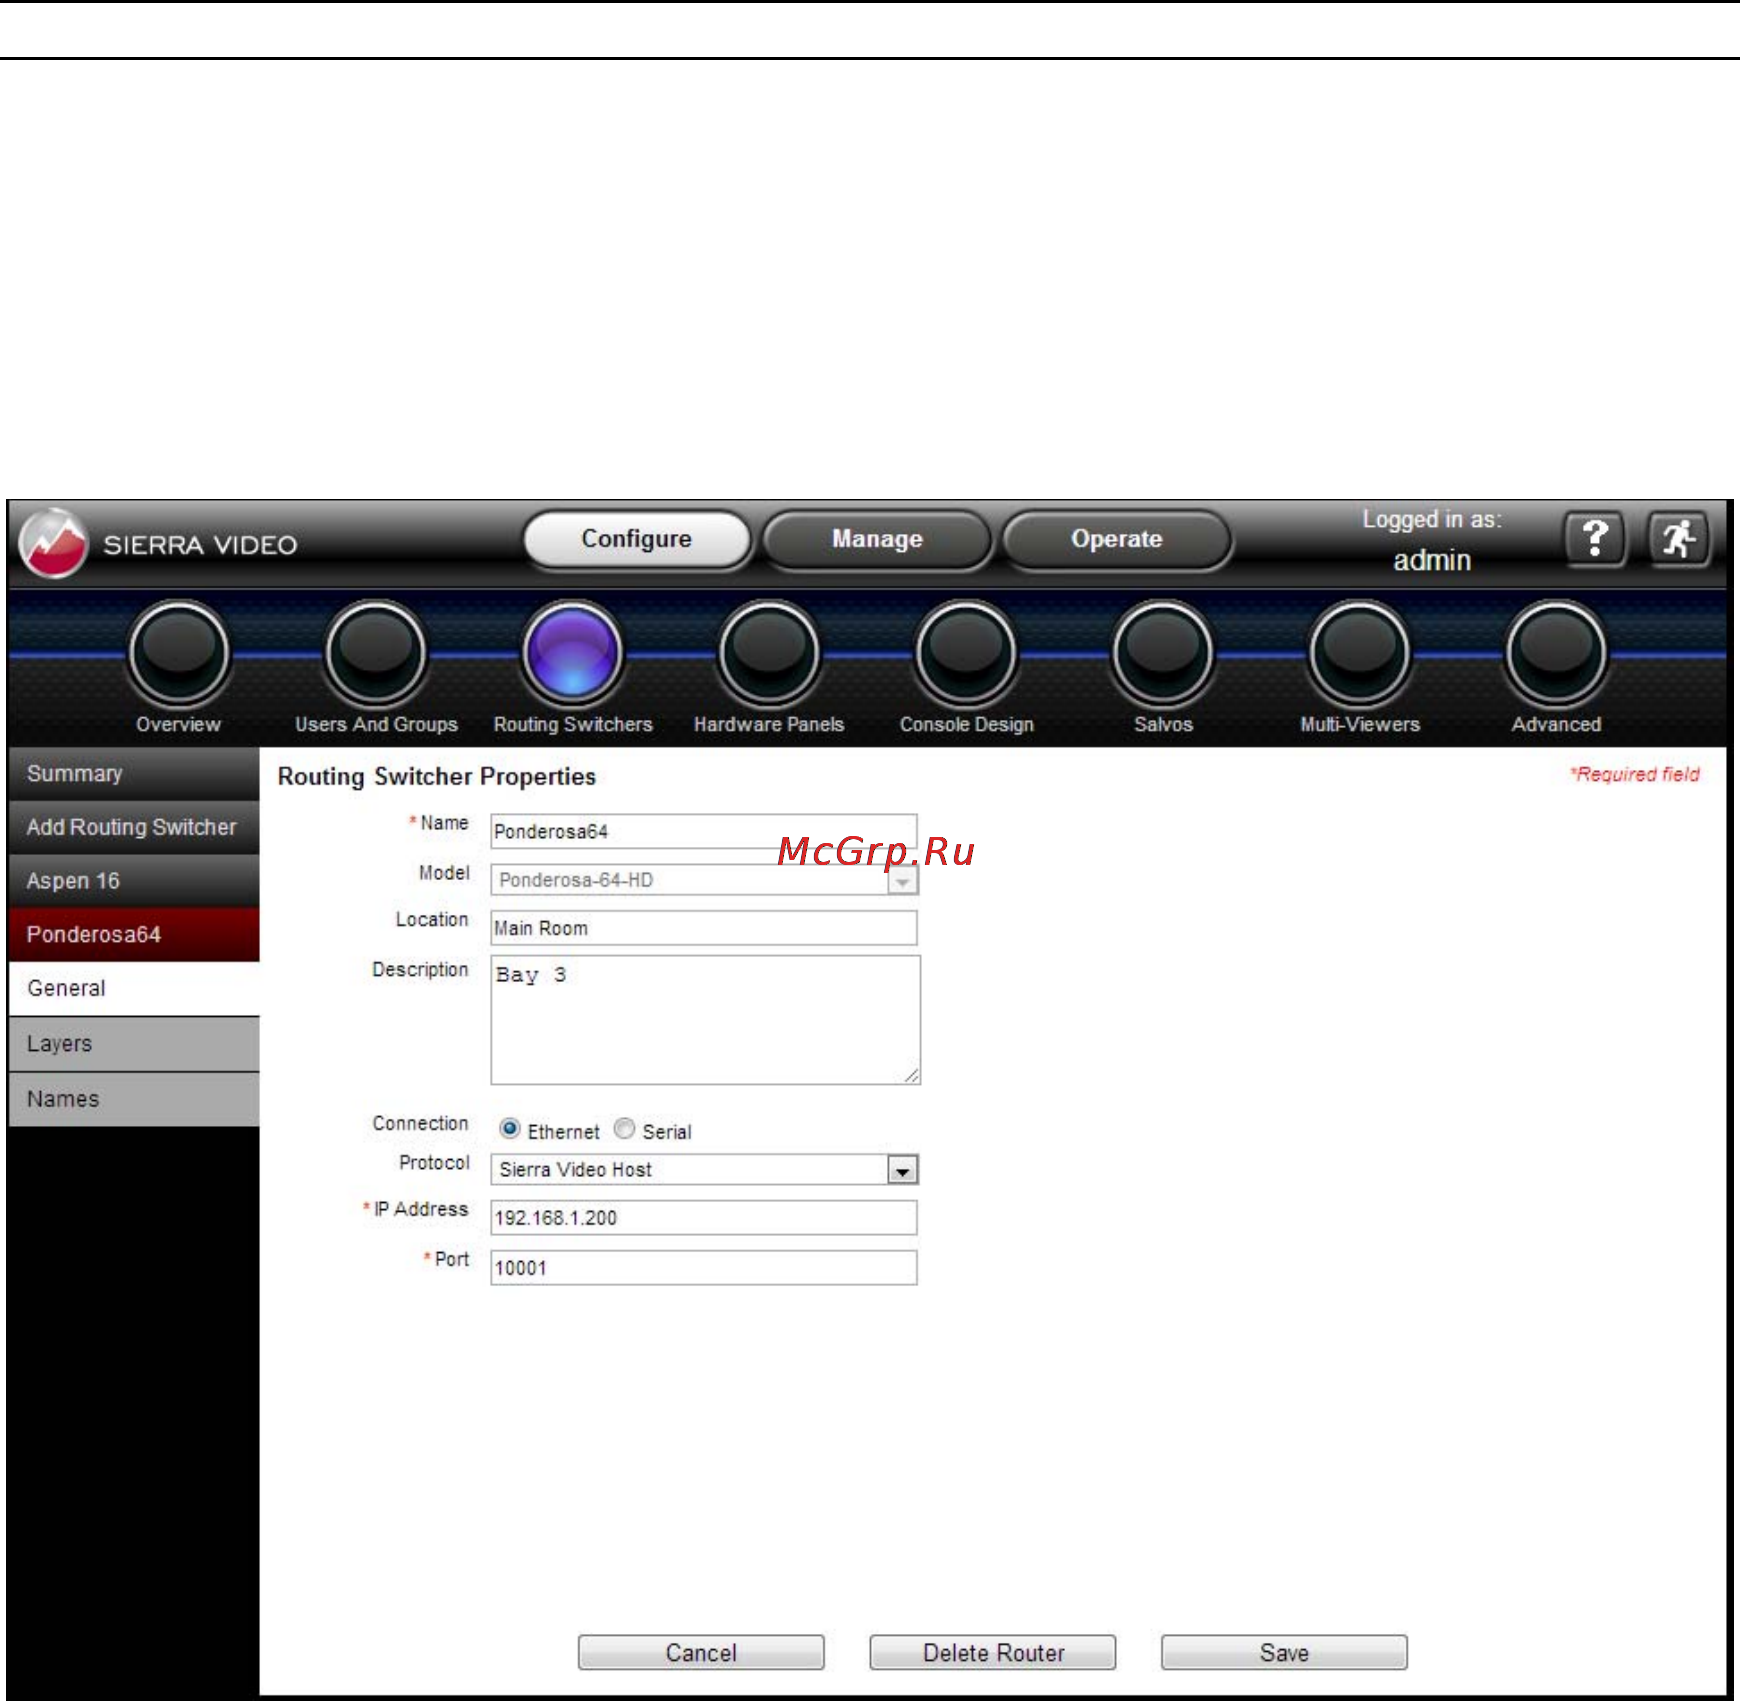Open the Layers sidebar section

[134, 1044]
